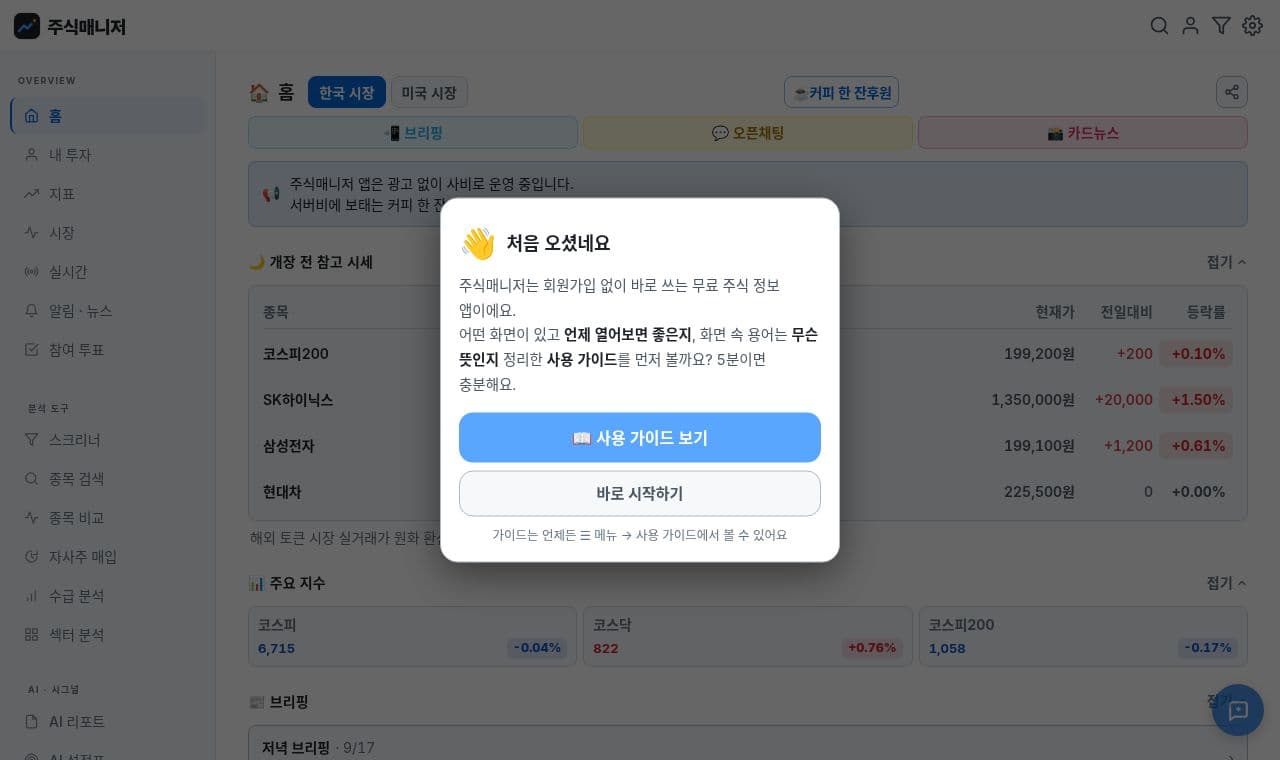The image size is (1280, 760).
Task: Collapse 주요 지수 section
Action: (x=1226, y=583)
